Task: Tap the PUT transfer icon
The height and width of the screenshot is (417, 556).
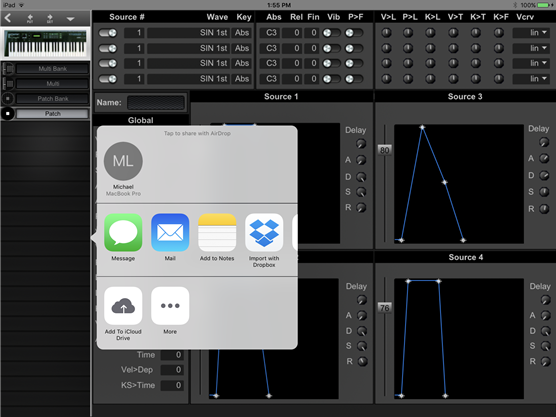Action: pyautogui.click(x=30, y=18)
